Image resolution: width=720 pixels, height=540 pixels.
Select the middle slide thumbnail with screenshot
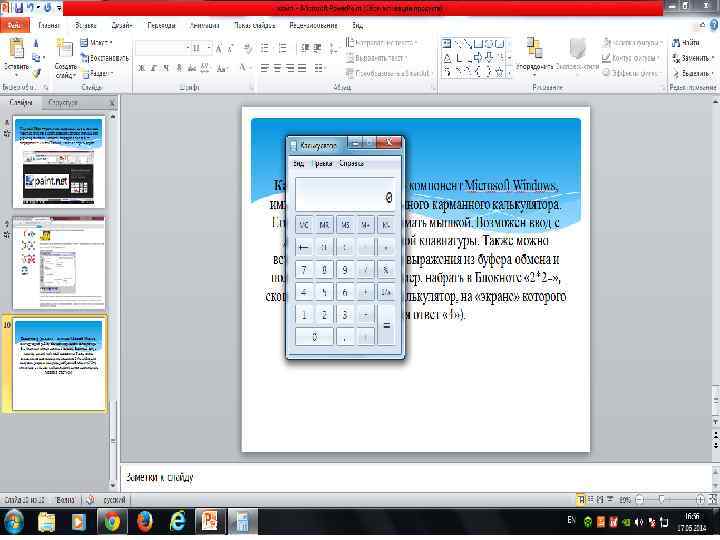point(59,264)
